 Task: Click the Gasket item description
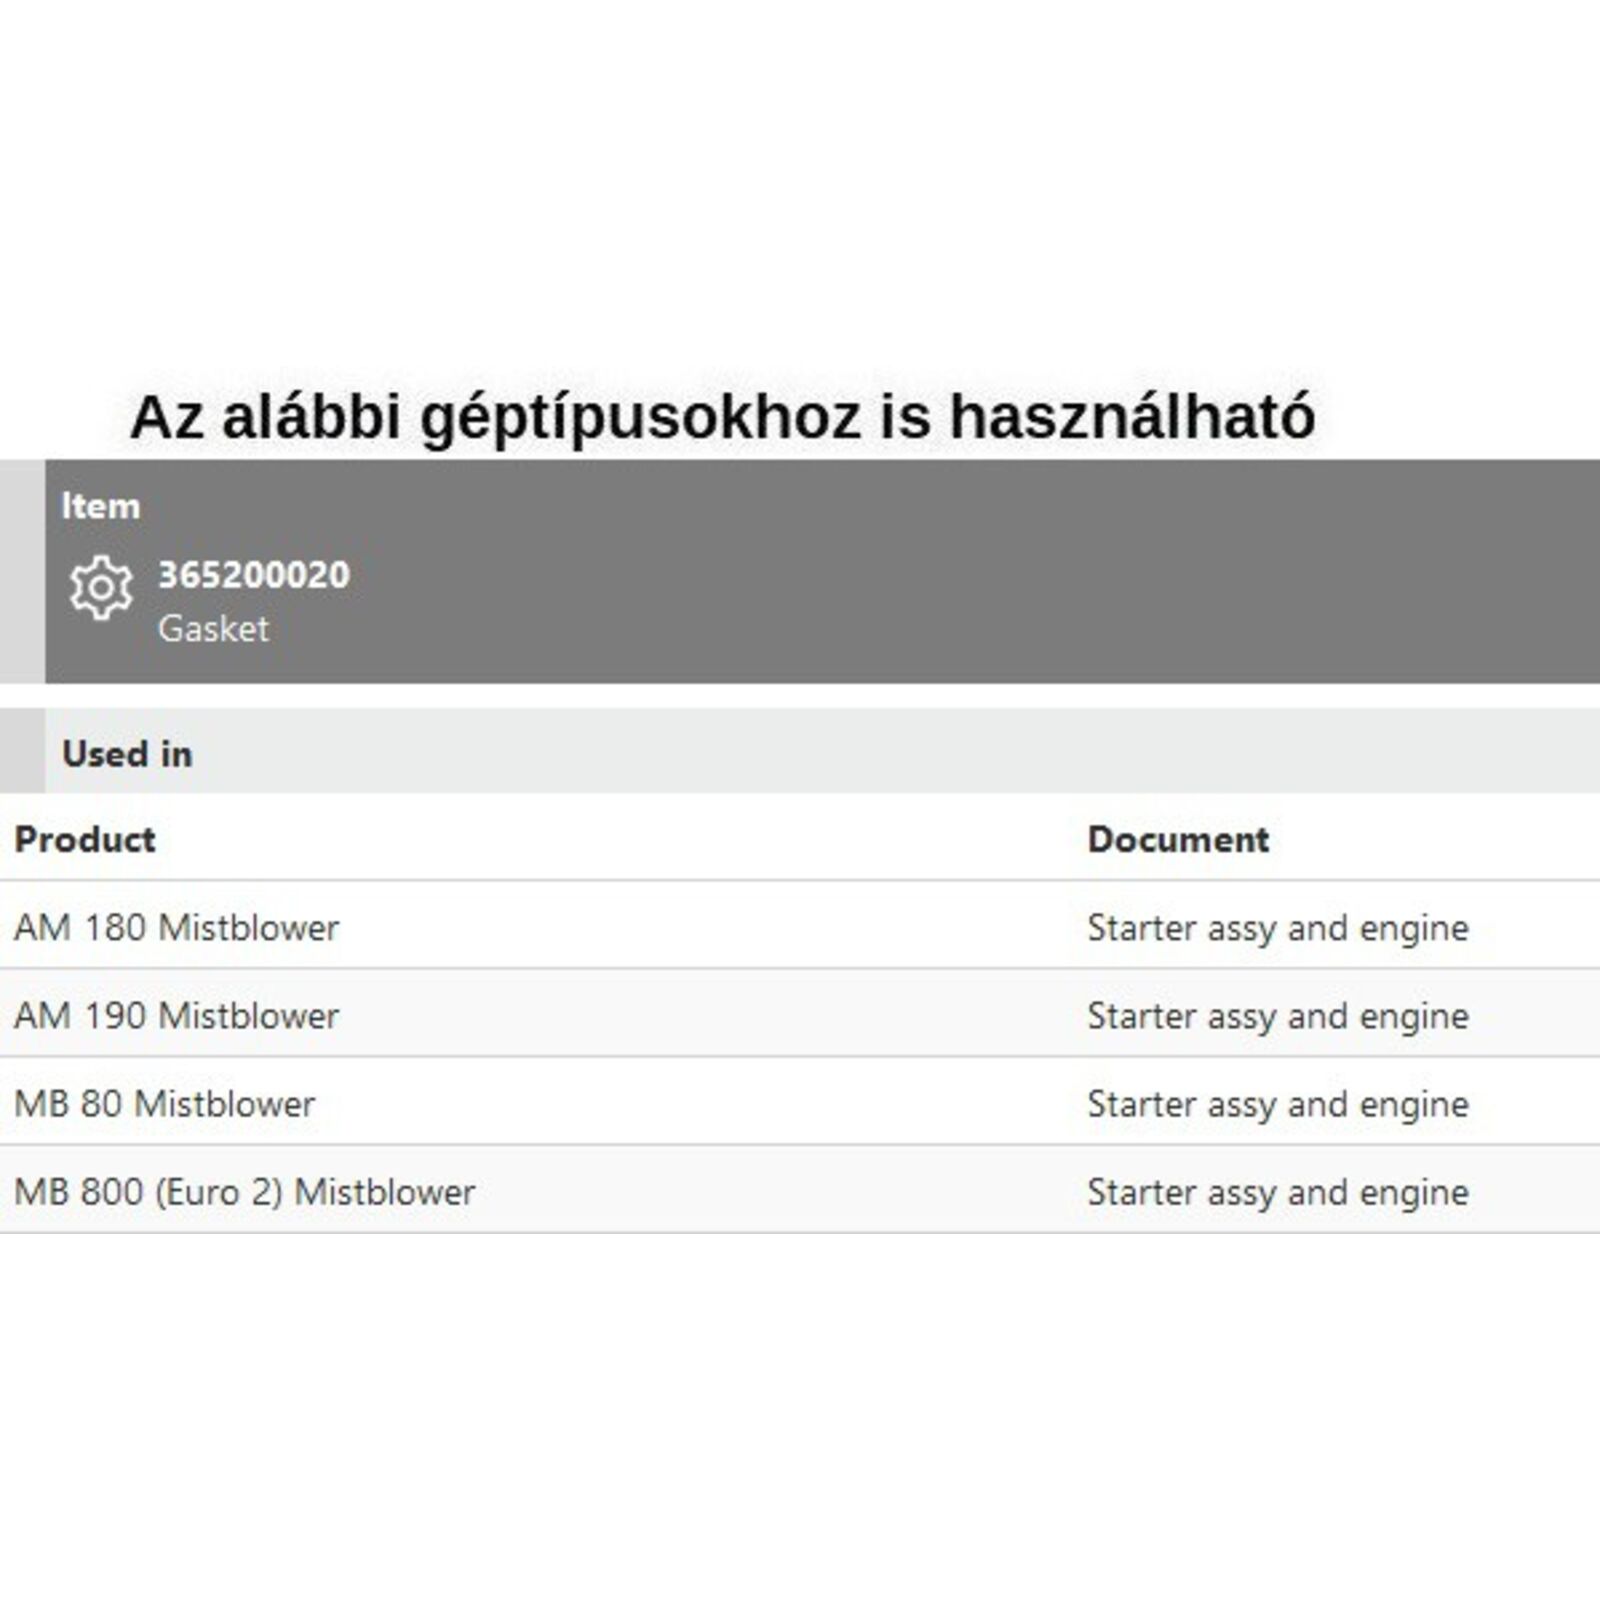click(x=213, y=629)
